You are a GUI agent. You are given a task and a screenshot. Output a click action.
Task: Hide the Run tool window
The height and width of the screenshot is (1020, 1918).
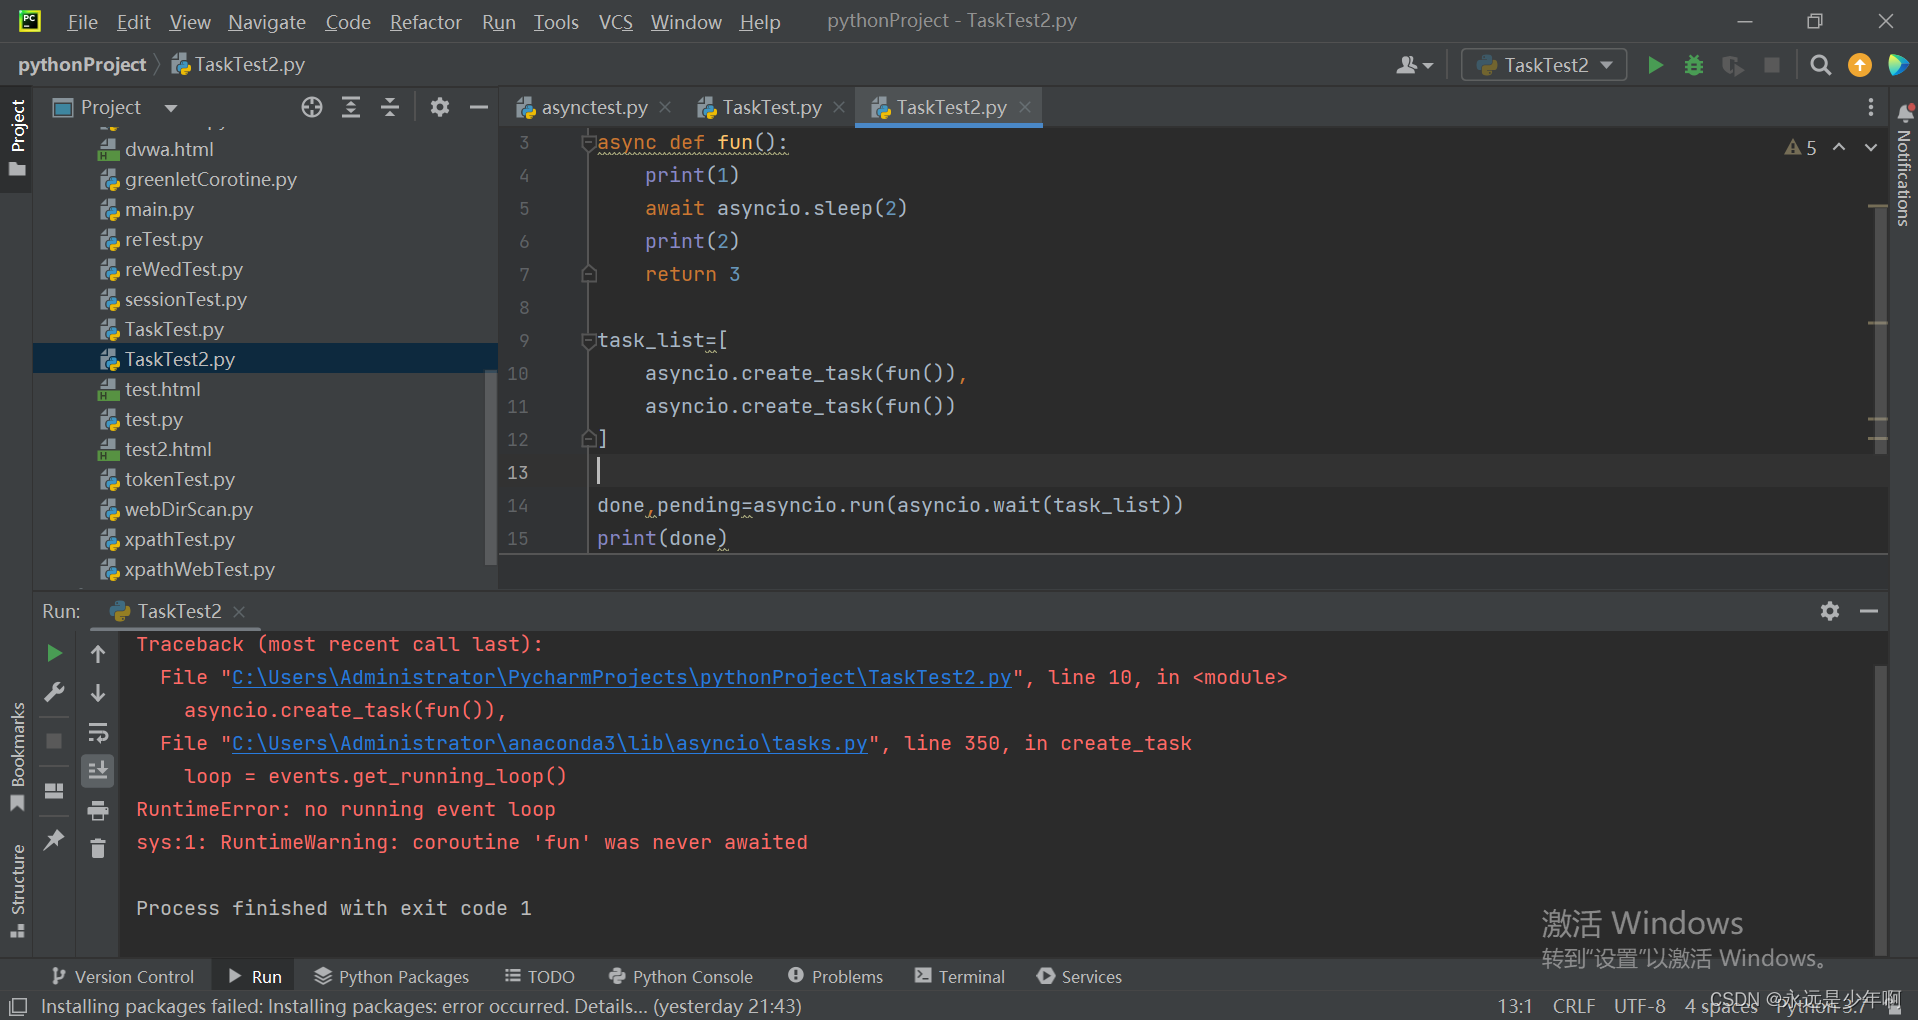[1869, 611]
